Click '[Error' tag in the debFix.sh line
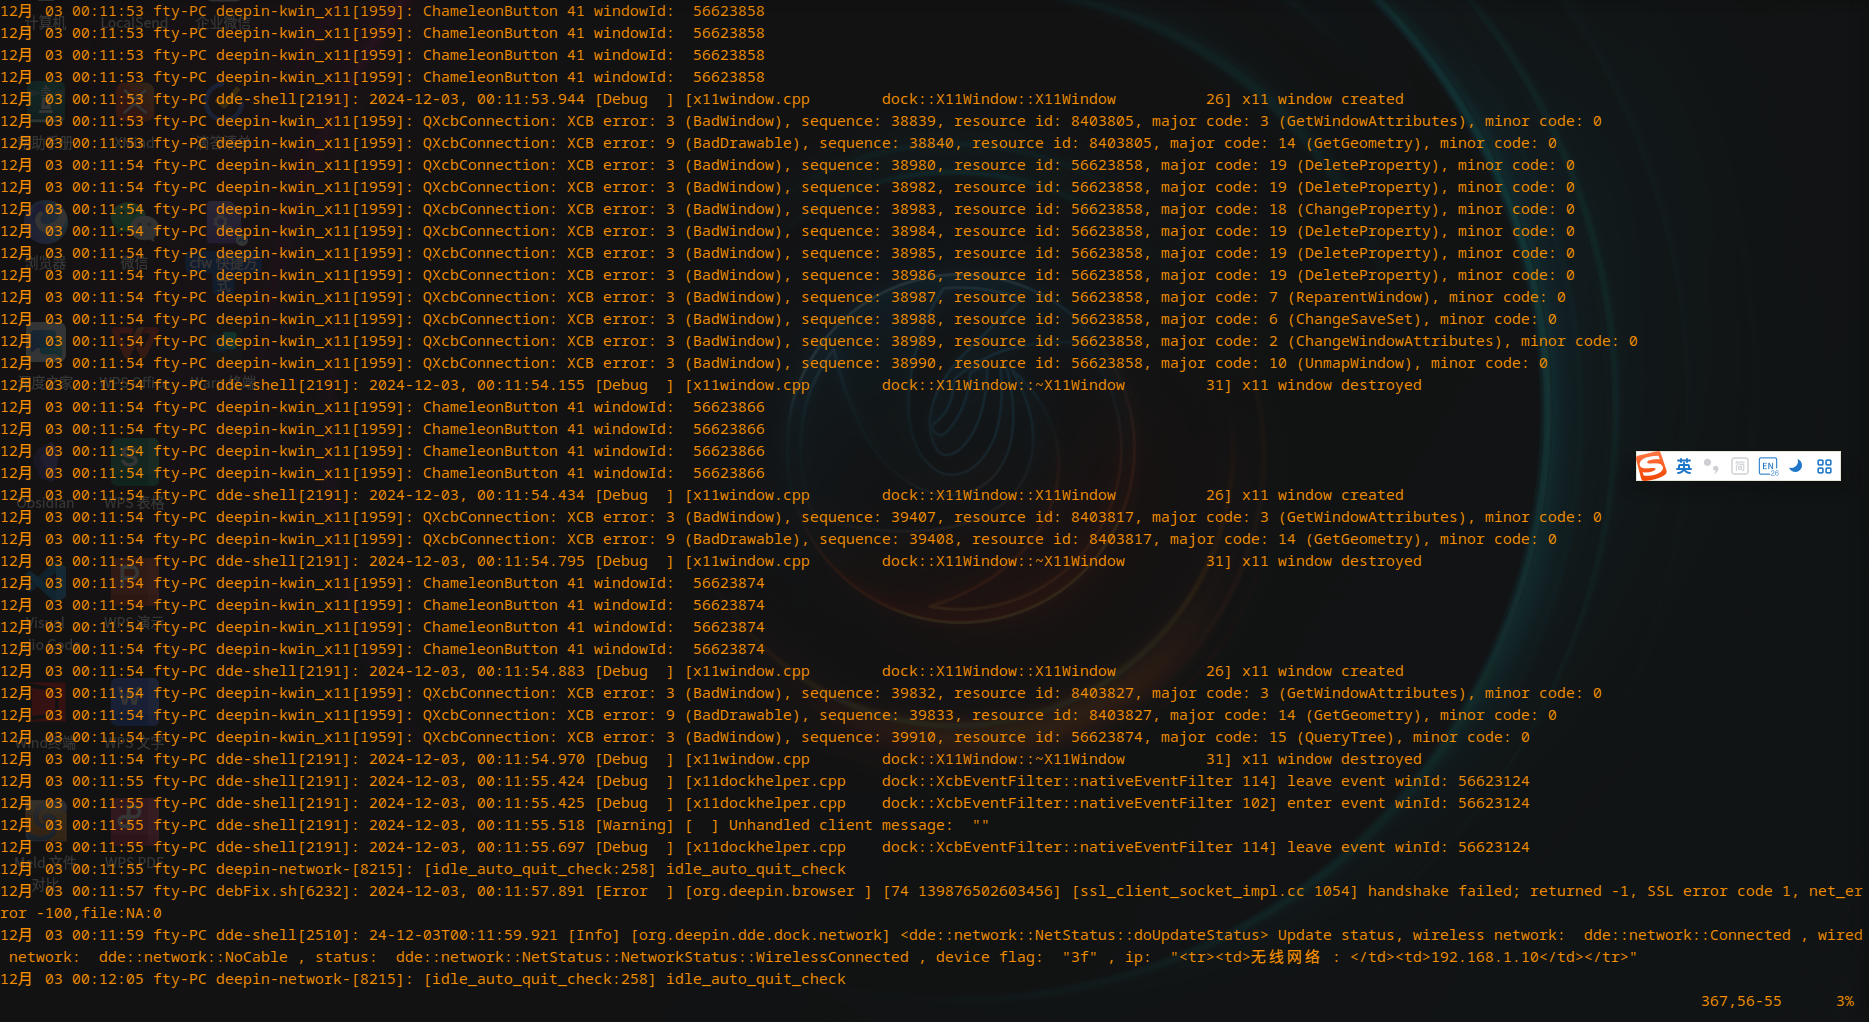The image size is (1869, 1022). point(621,891)
